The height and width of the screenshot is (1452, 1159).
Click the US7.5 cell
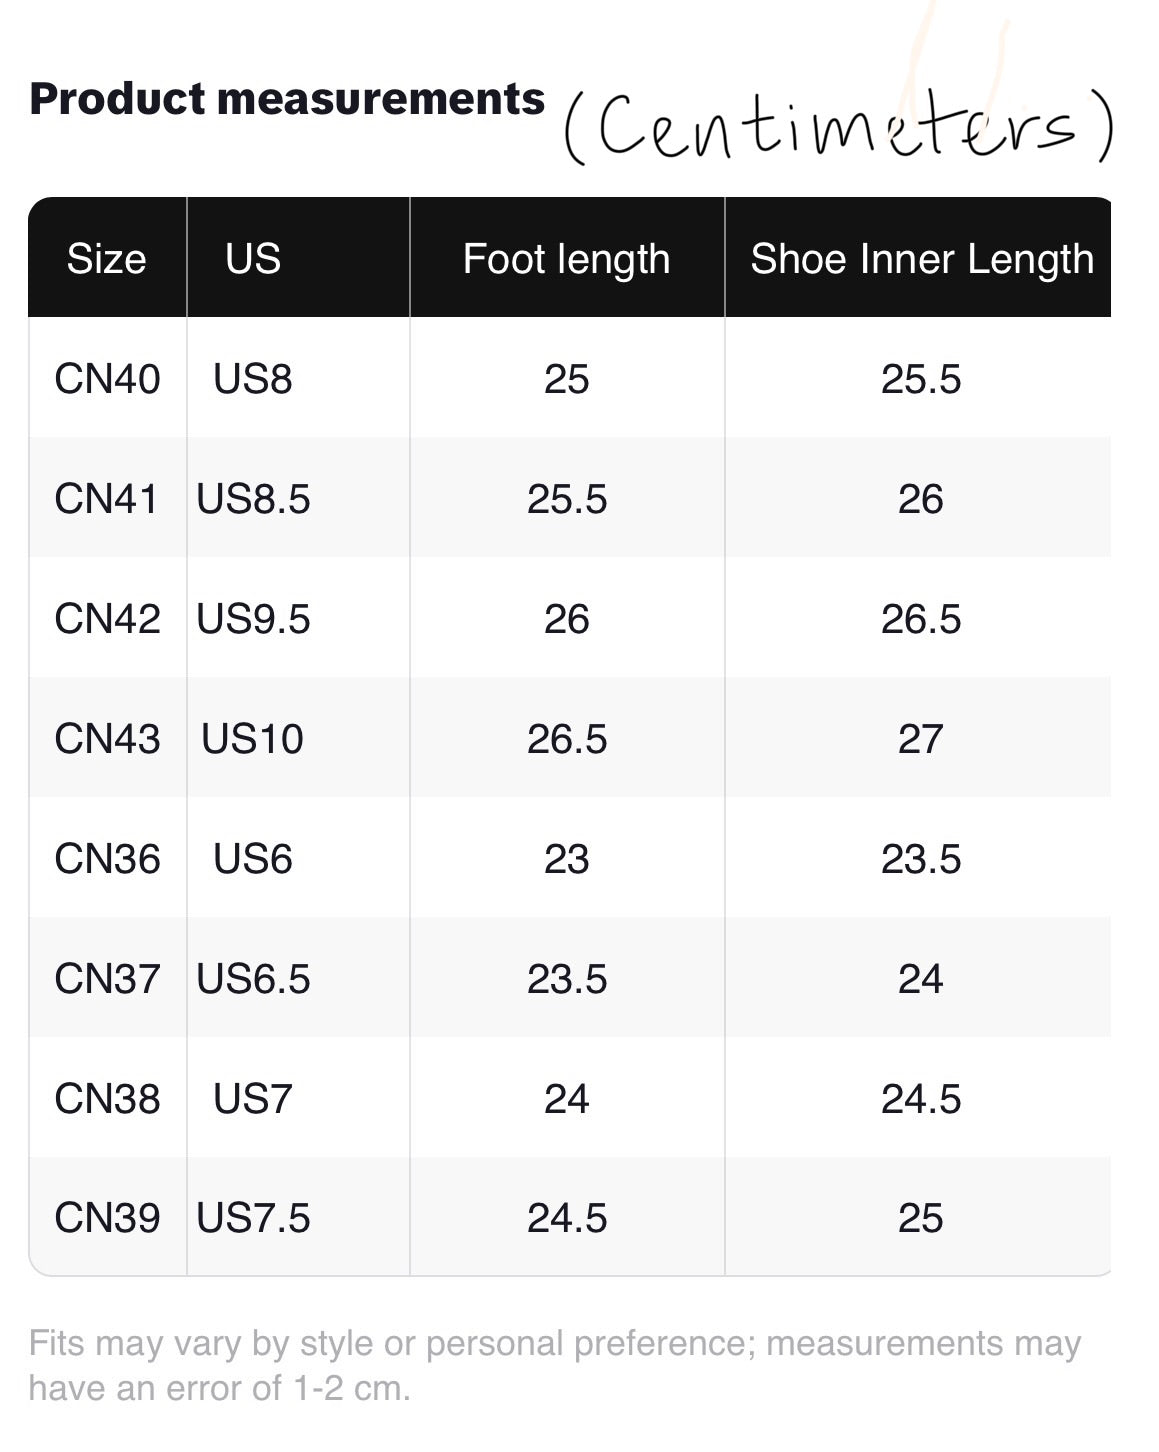[x=253, y=1218]
